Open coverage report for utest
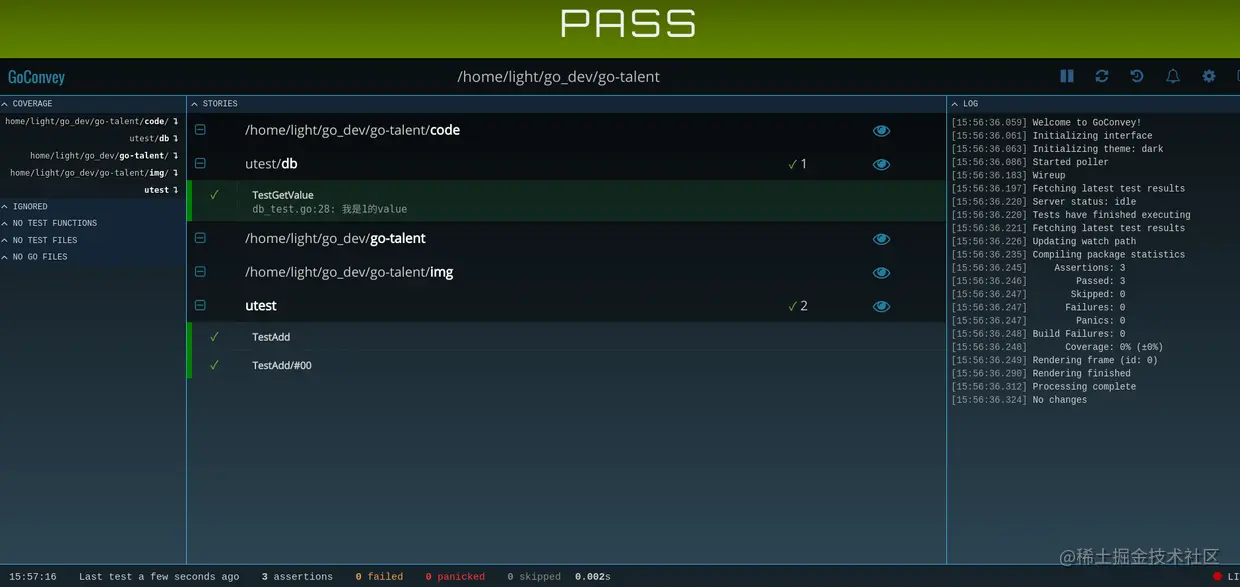The height and width of the screenshot is (587, 1240). (160, 190)
